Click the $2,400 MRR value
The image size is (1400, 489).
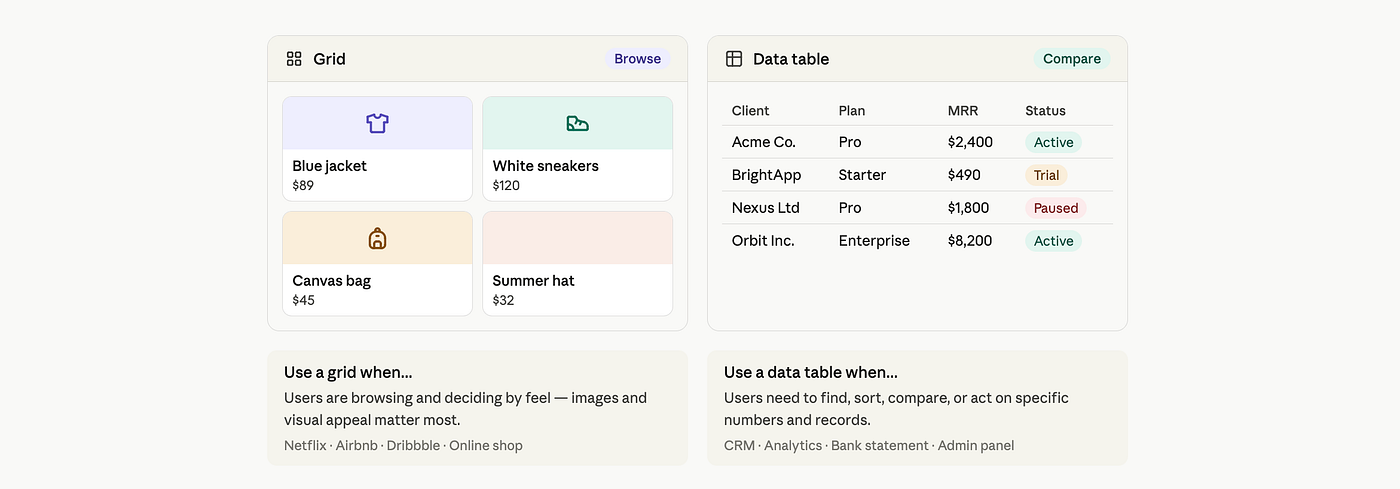point(970,142)
